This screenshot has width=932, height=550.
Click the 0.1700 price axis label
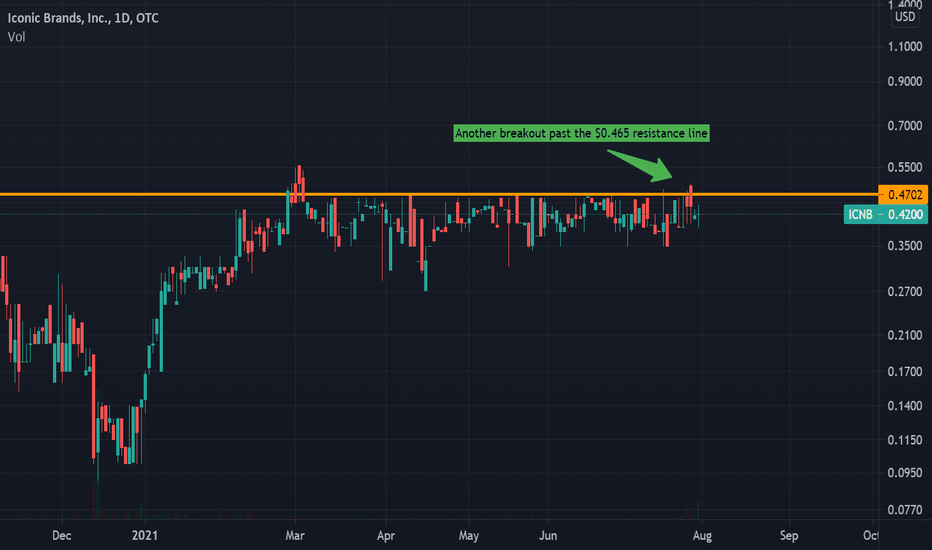905,372
